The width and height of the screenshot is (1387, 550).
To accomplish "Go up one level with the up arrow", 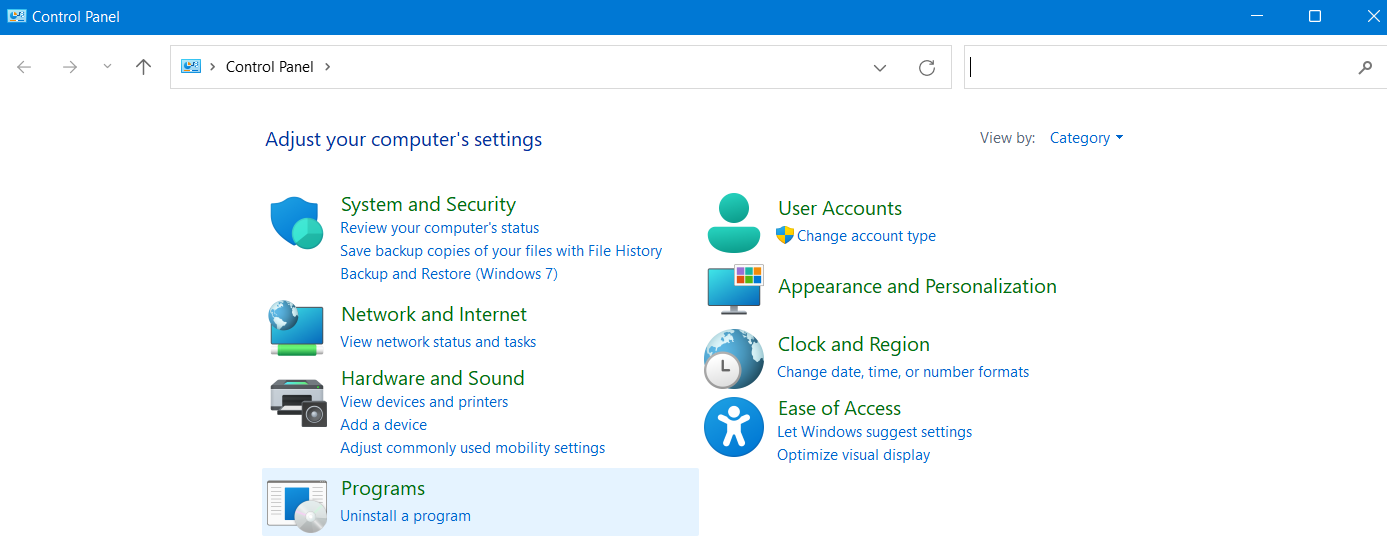I will coord(143,67).
